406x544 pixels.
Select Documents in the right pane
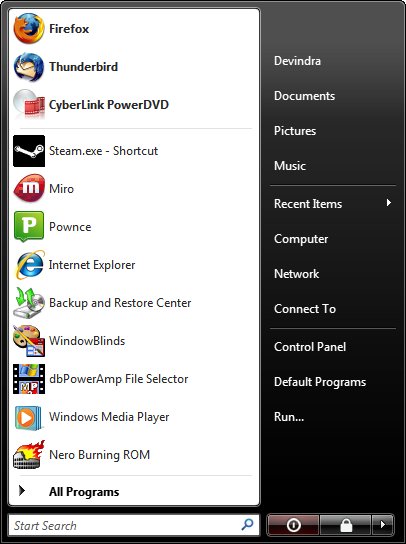click(x=304, y=96)
